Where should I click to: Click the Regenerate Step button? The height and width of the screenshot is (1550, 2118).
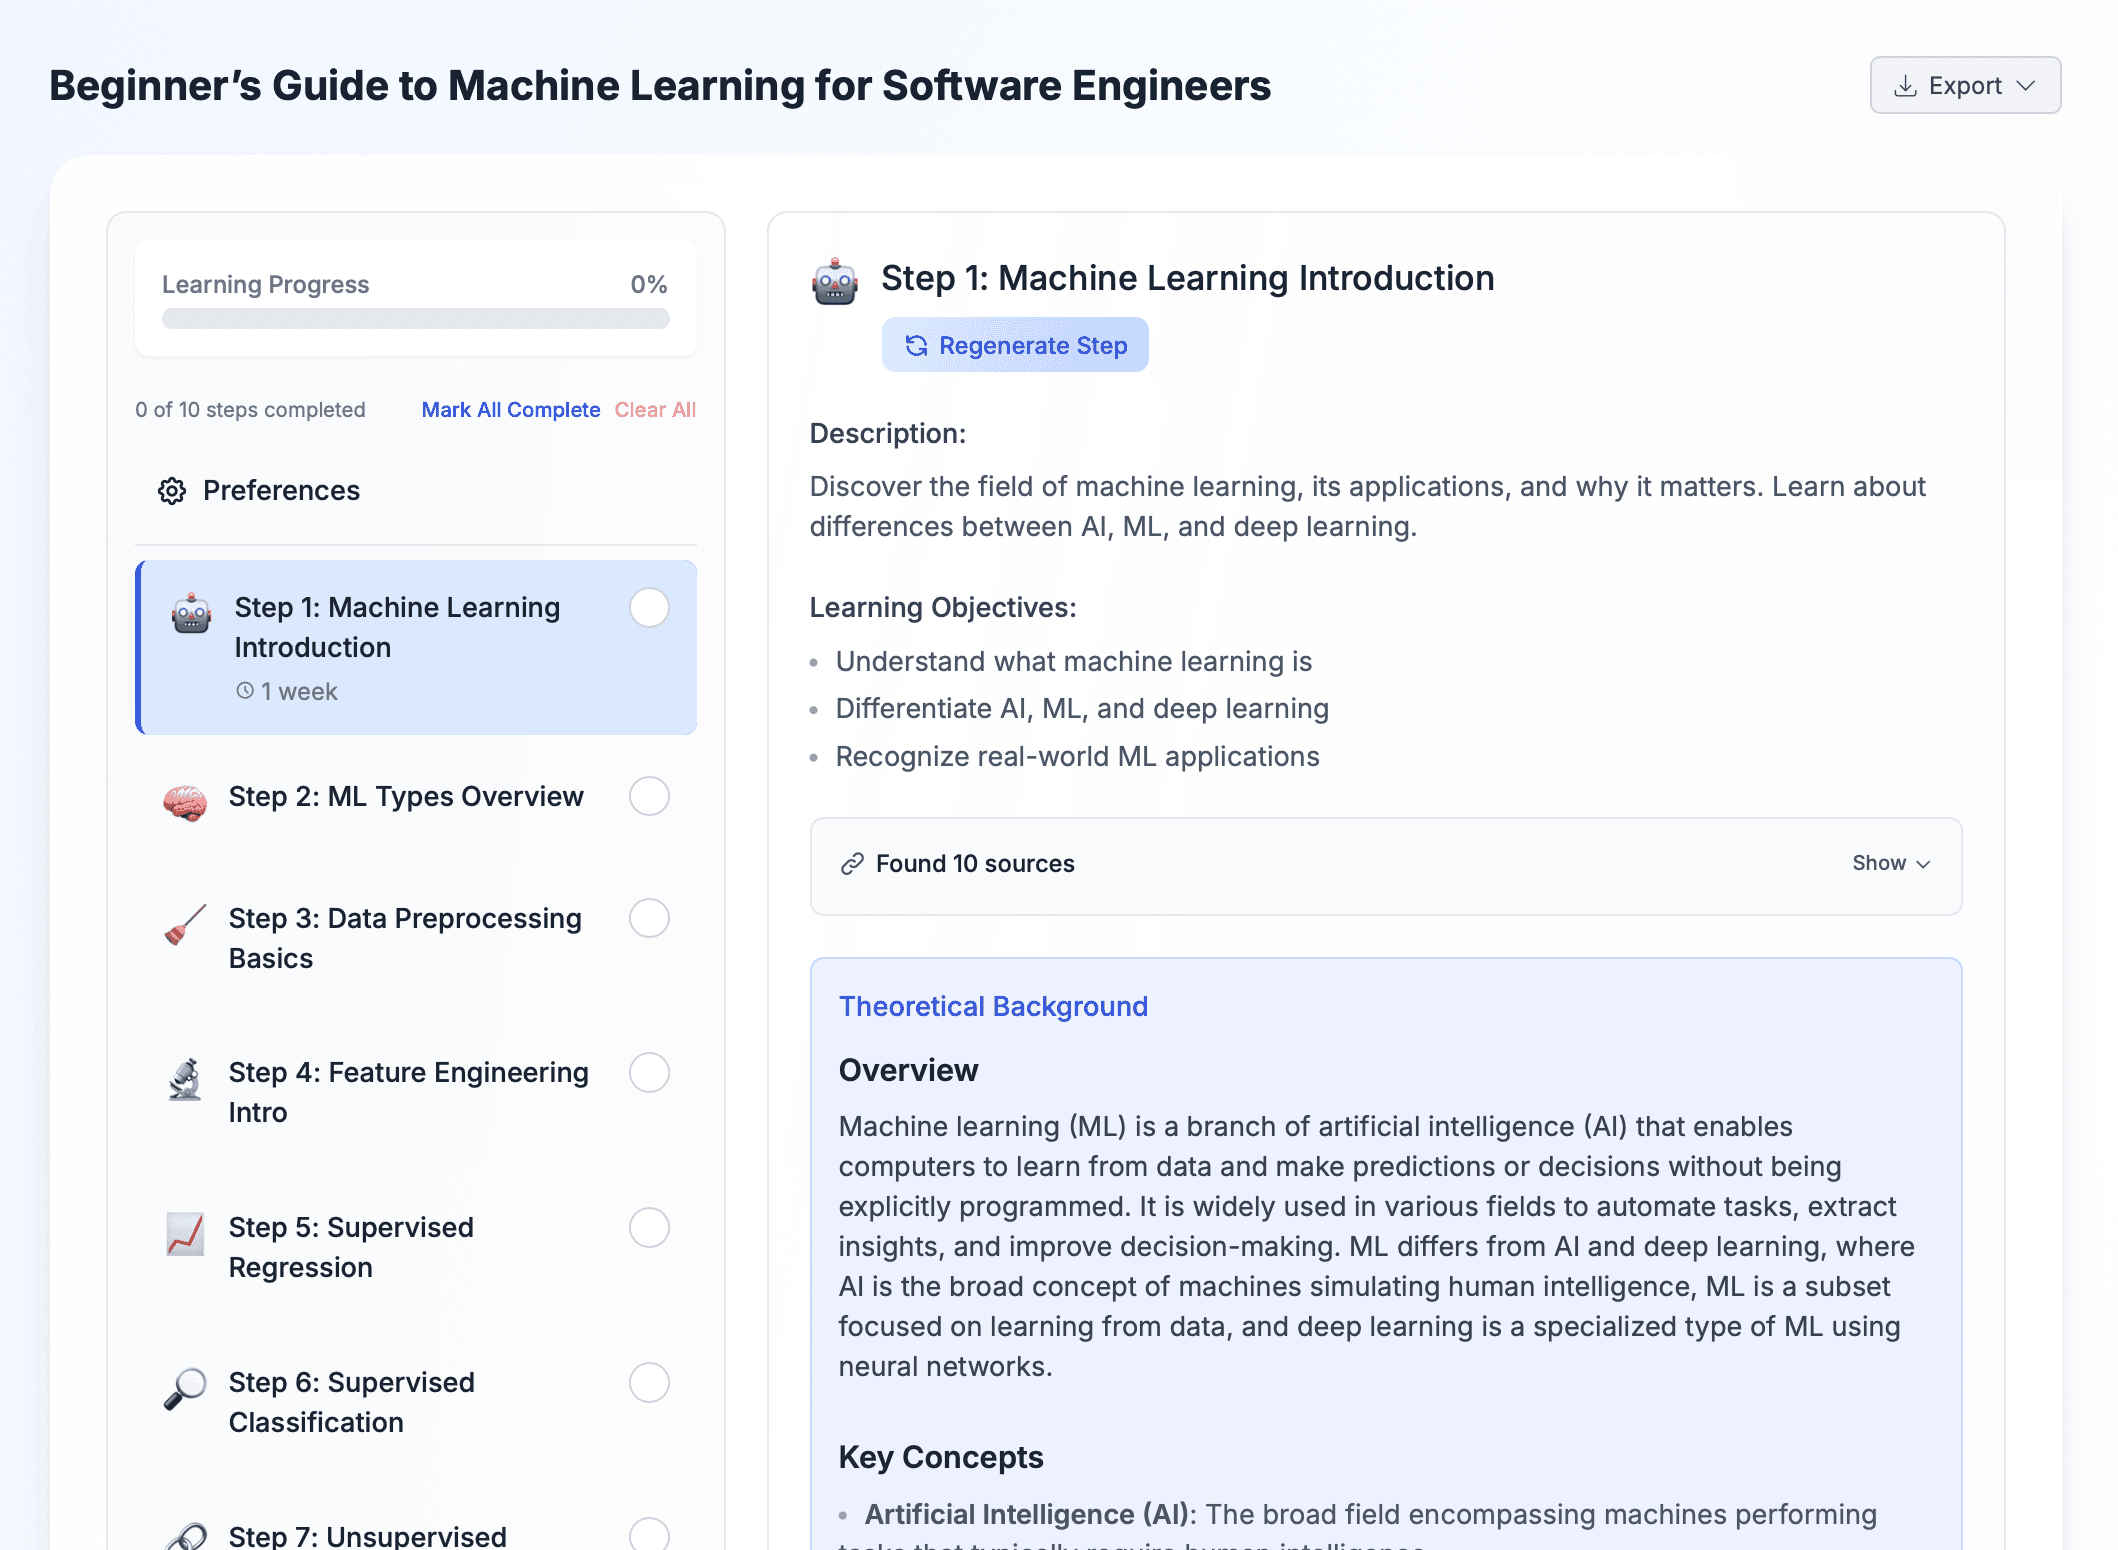coord(1014,344)
